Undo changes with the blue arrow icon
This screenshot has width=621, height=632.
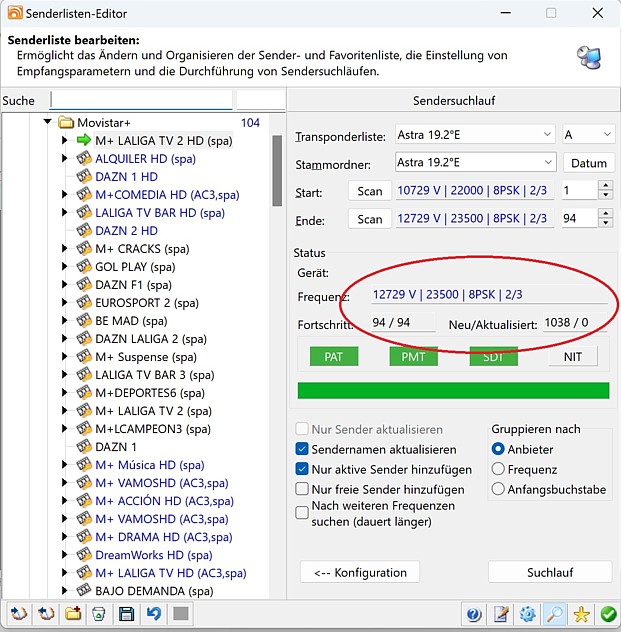154,614
